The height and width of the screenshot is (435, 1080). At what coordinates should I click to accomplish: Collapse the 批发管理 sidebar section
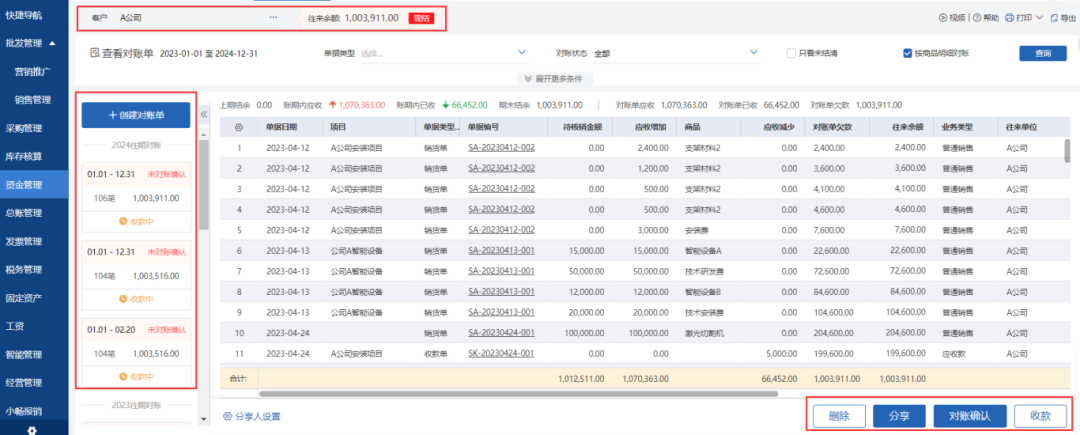(52, 43)
